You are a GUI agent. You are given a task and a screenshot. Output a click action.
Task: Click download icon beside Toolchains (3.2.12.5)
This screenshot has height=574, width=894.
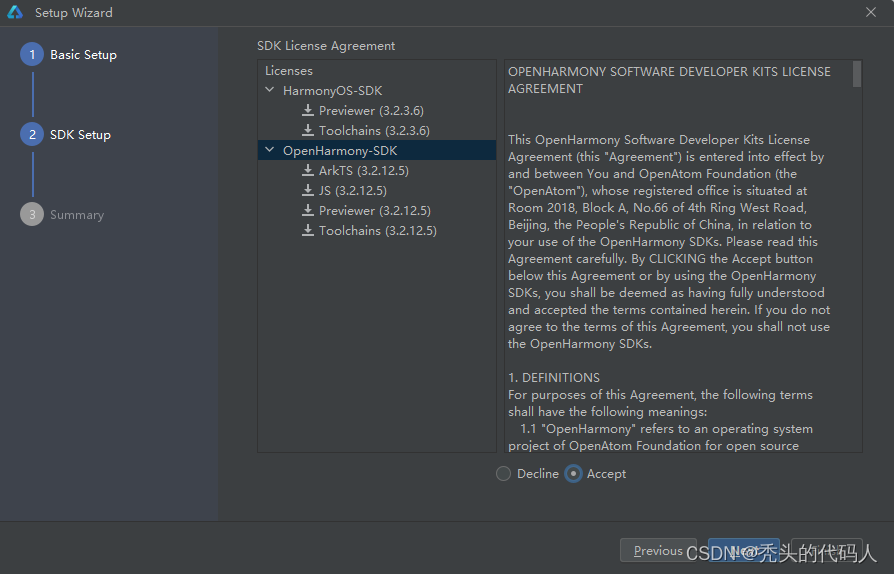(x=308, y=230)
